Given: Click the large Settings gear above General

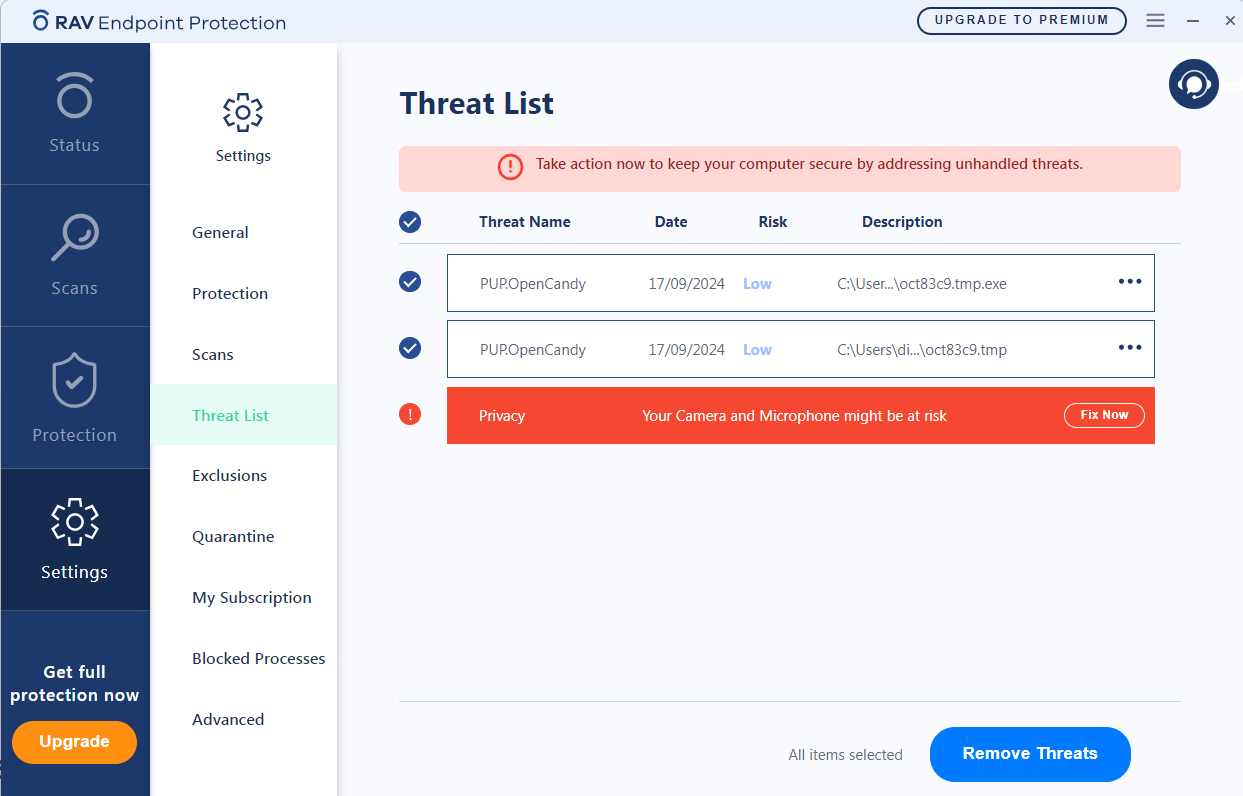Looking at the screenshot, I should pyautogui.click(x=243, y=113).
